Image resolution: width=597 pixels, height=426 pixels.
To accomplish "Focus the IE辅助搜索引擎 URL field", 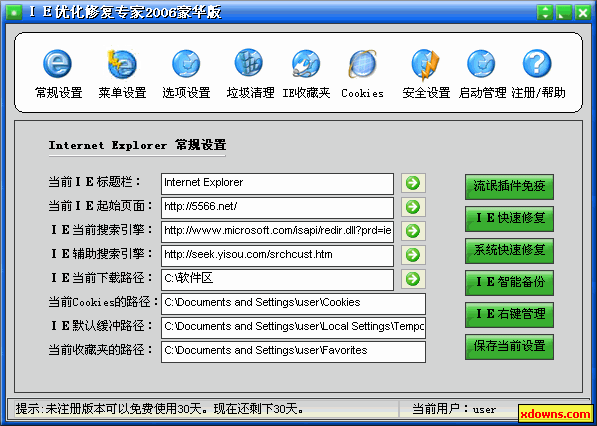I will 277,255.
